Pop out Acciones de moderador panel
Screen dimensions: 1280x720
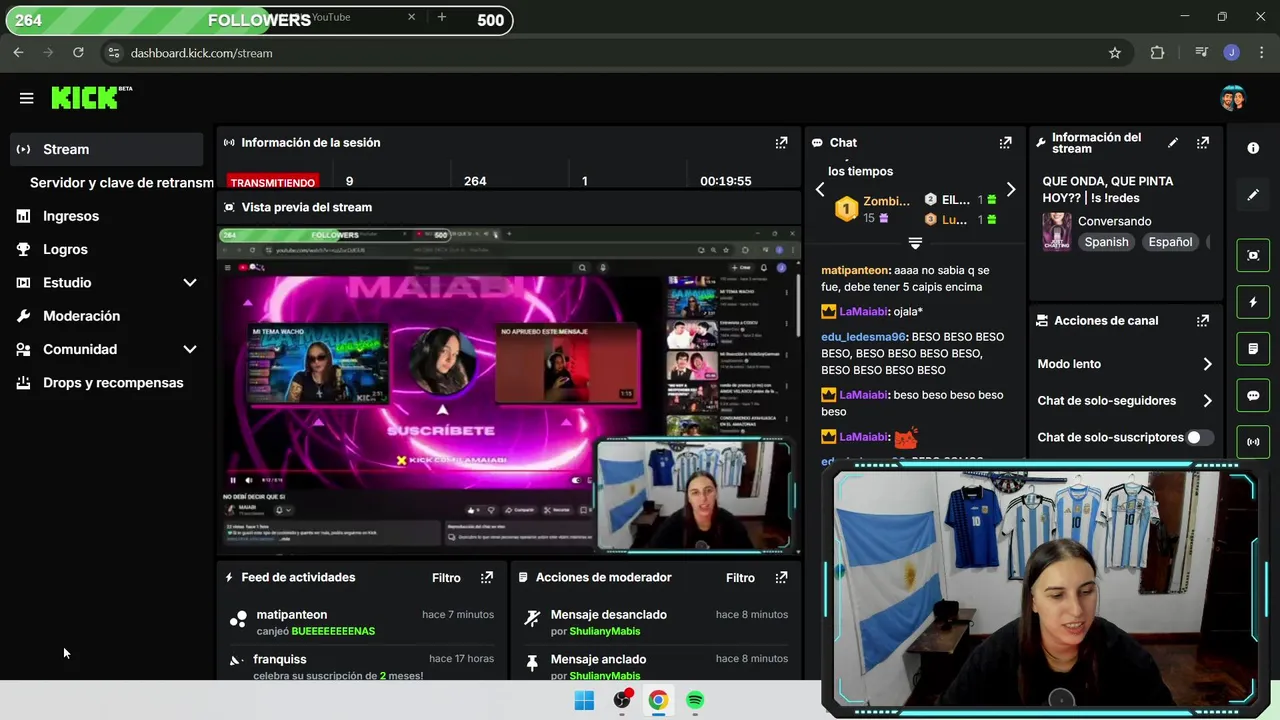point(781,577)
